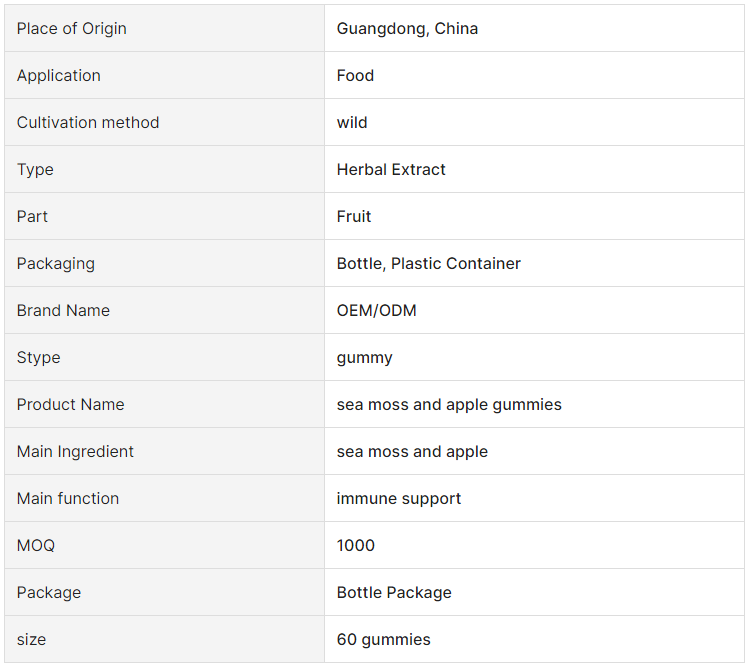Click the 'Application' attribute label
Screen dimensions: 750x669
59,76
